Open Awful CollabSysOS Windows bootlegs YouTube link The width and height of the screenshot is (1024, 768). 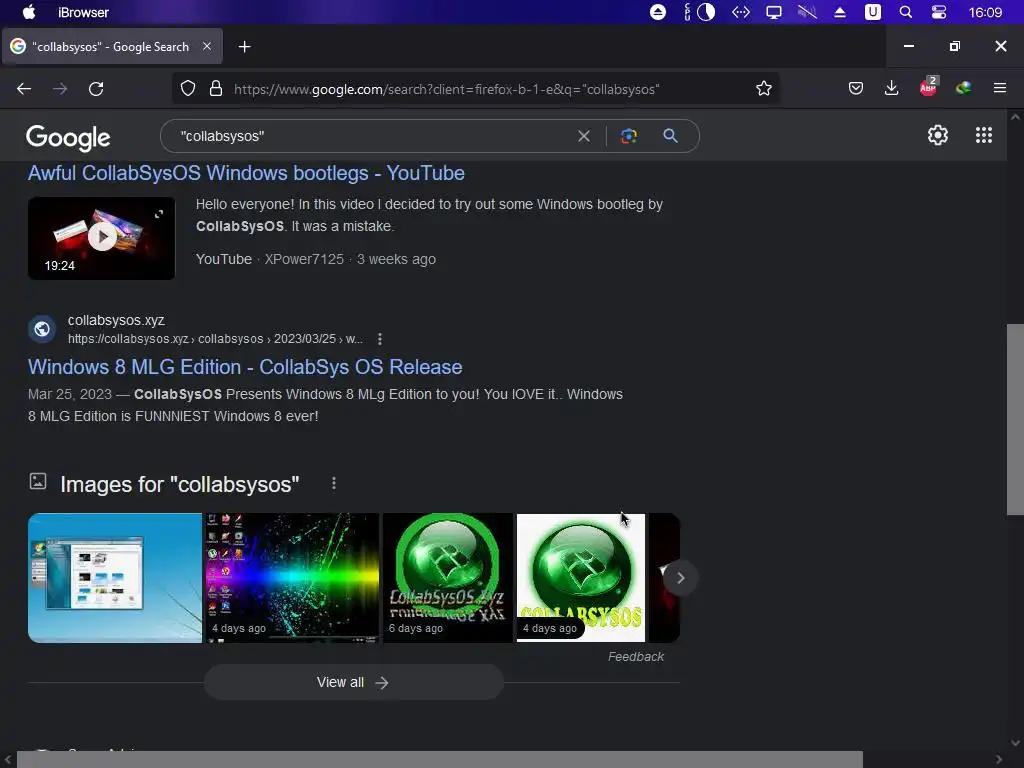click(x=246, y=173)
